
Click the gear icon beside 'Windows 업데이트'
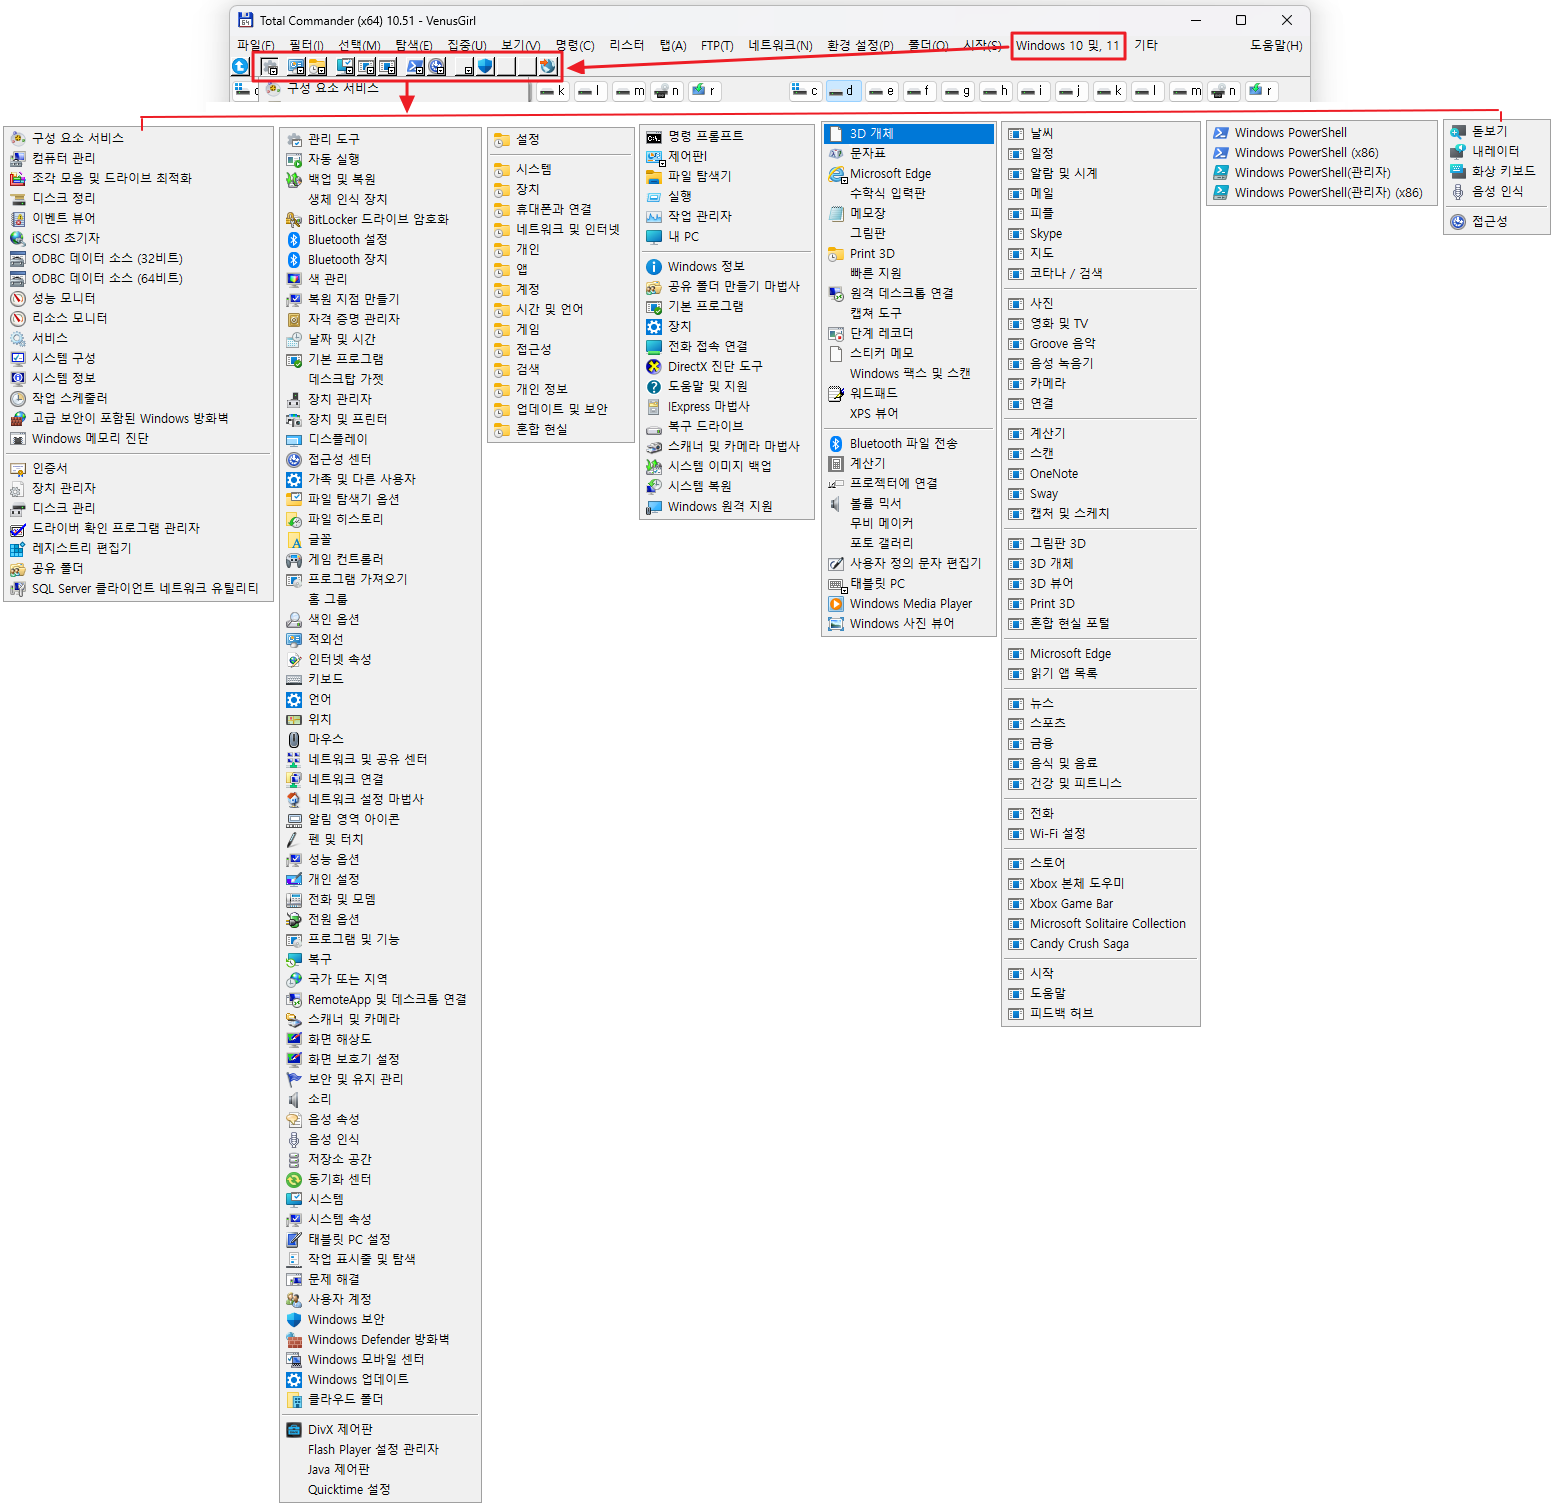tap(294, 1380)
